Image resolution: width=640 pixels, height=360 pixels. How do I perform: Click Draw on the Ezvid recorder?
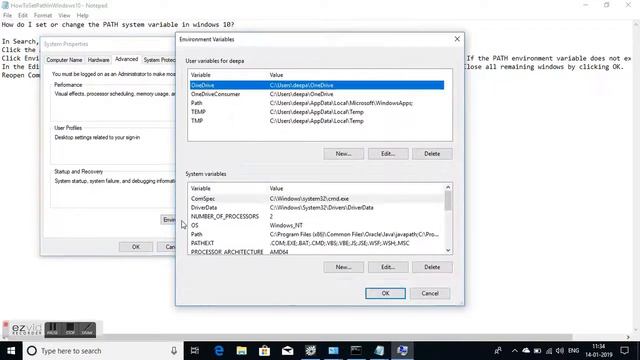pos(87,329)
